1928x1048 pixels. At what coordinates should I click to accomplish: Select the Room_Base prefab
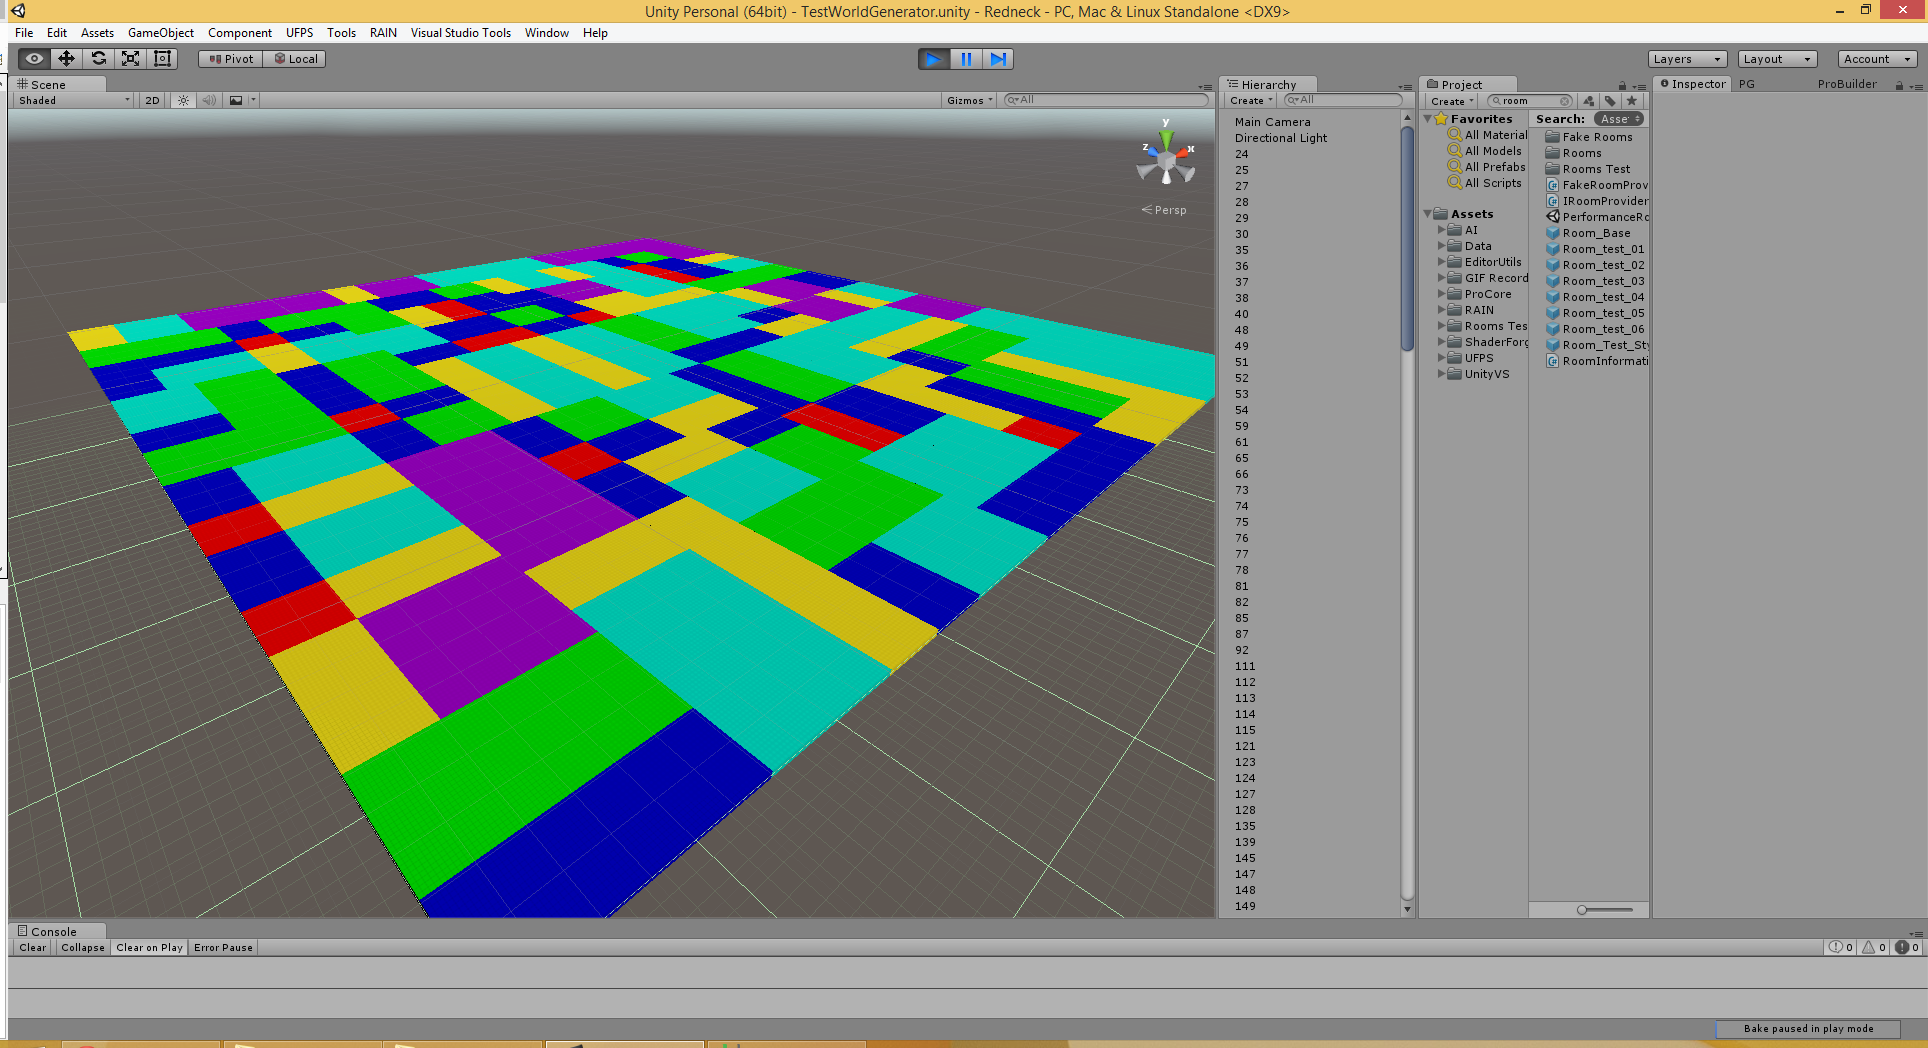pos(1588,233)
